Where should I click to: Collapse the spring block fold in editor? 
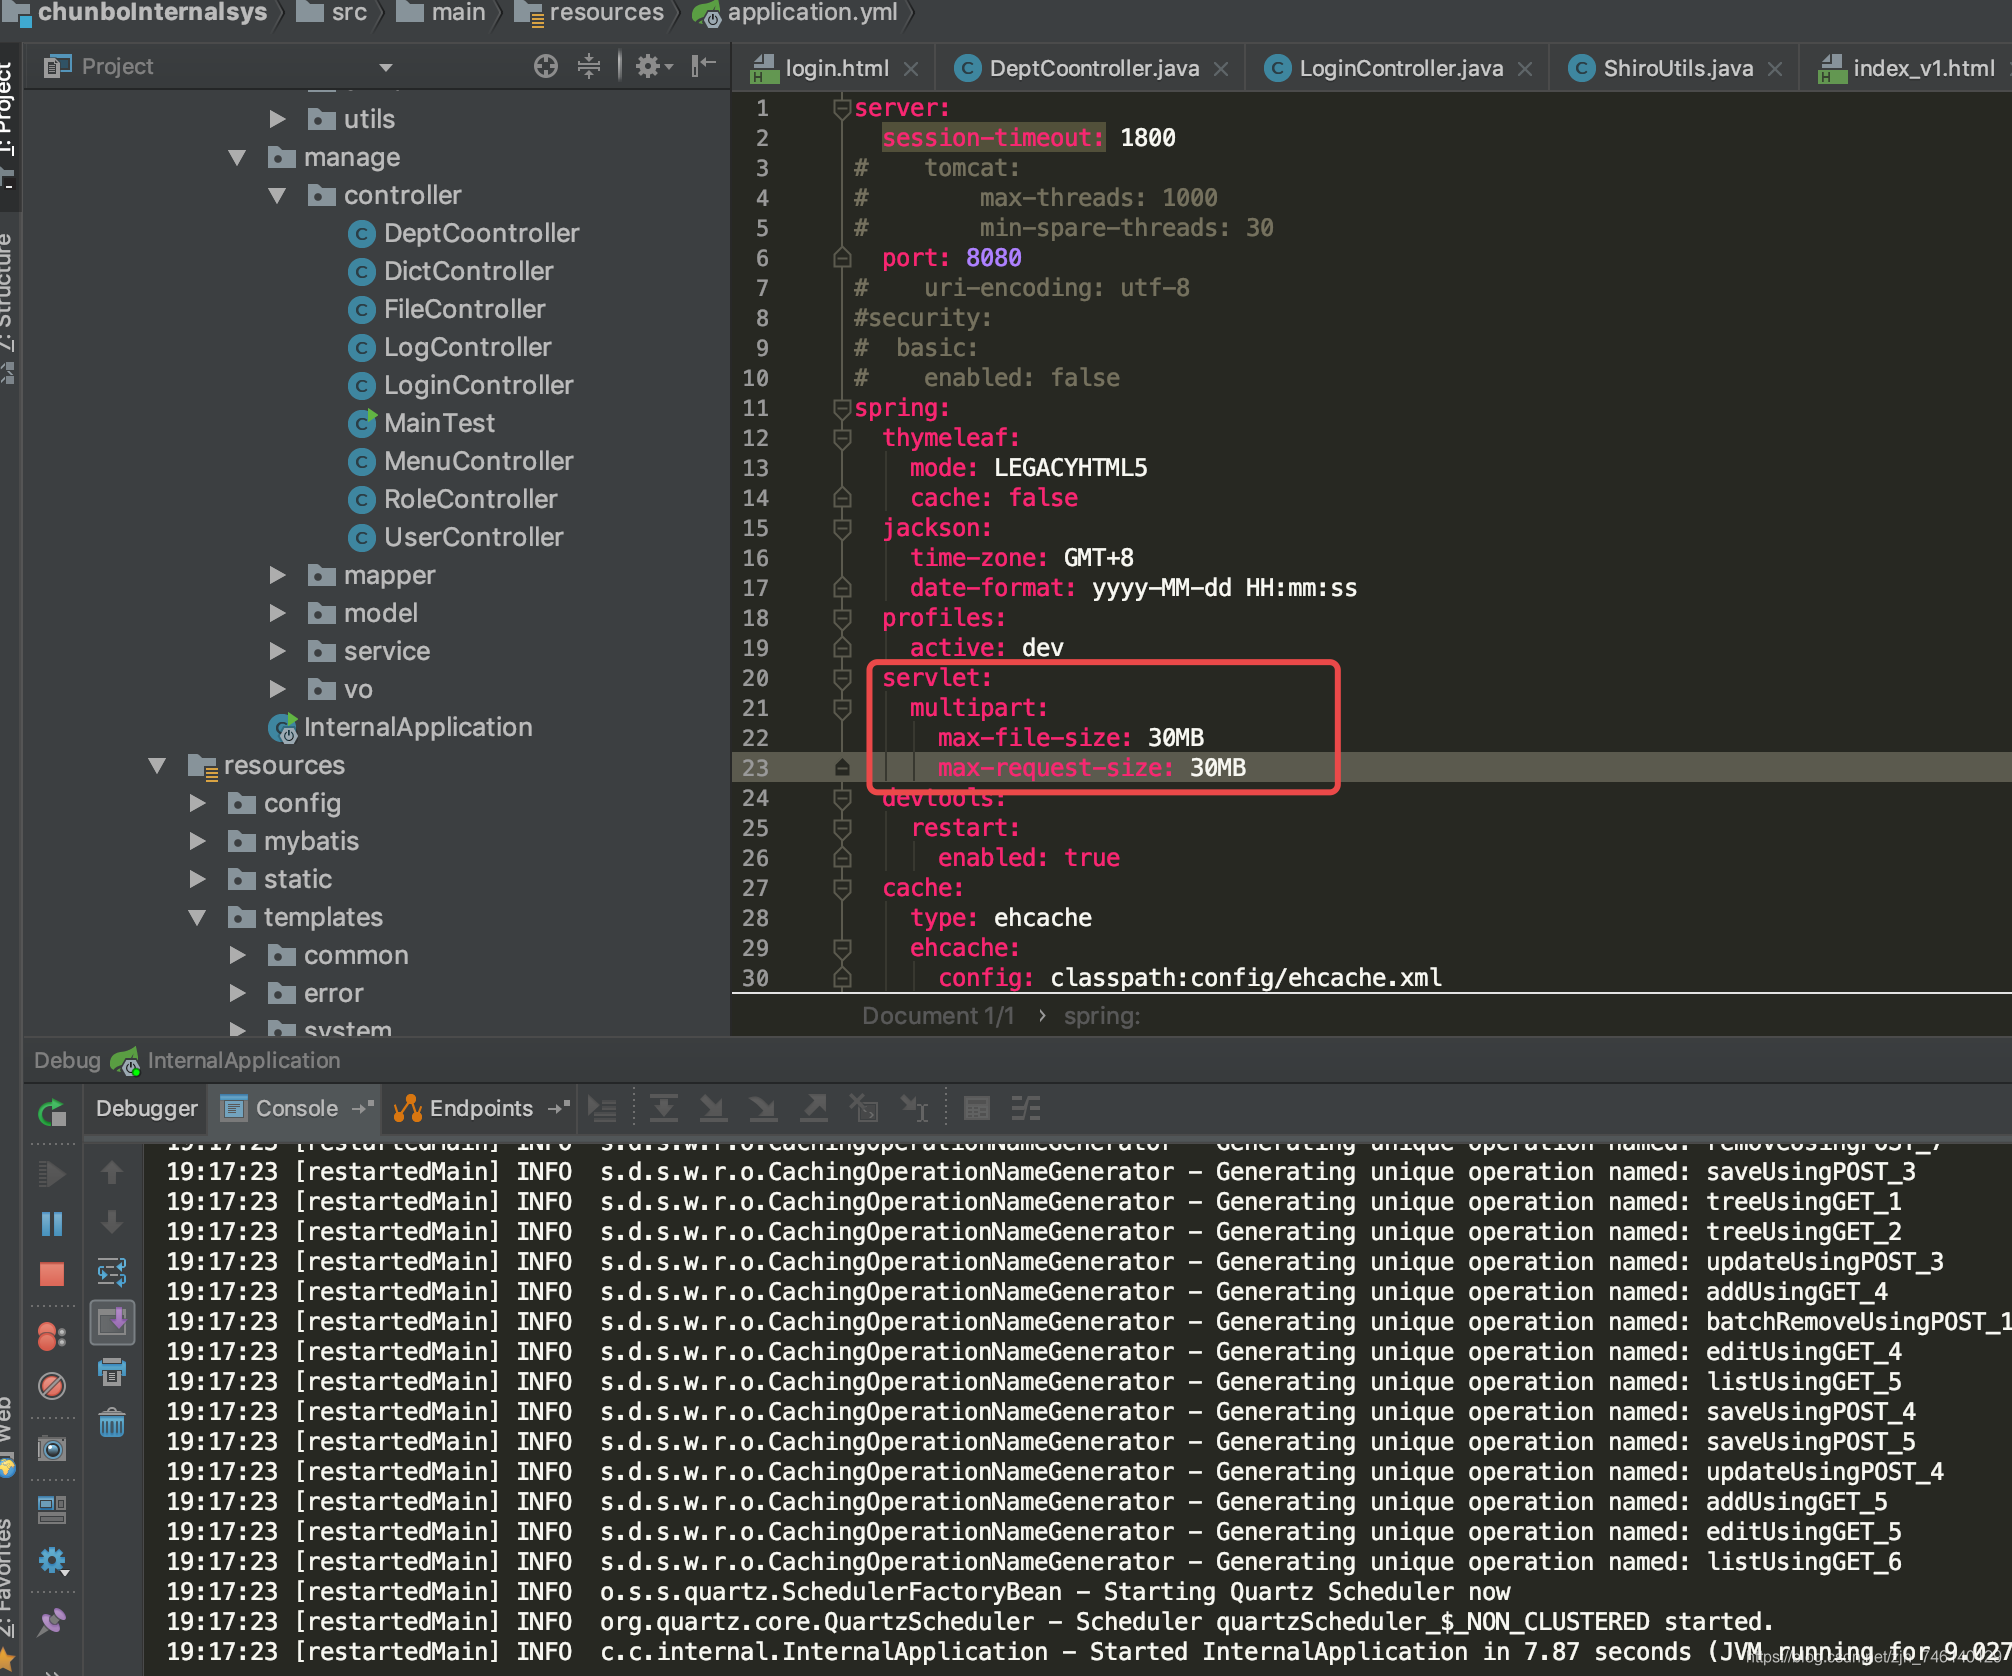pos(841,408)
